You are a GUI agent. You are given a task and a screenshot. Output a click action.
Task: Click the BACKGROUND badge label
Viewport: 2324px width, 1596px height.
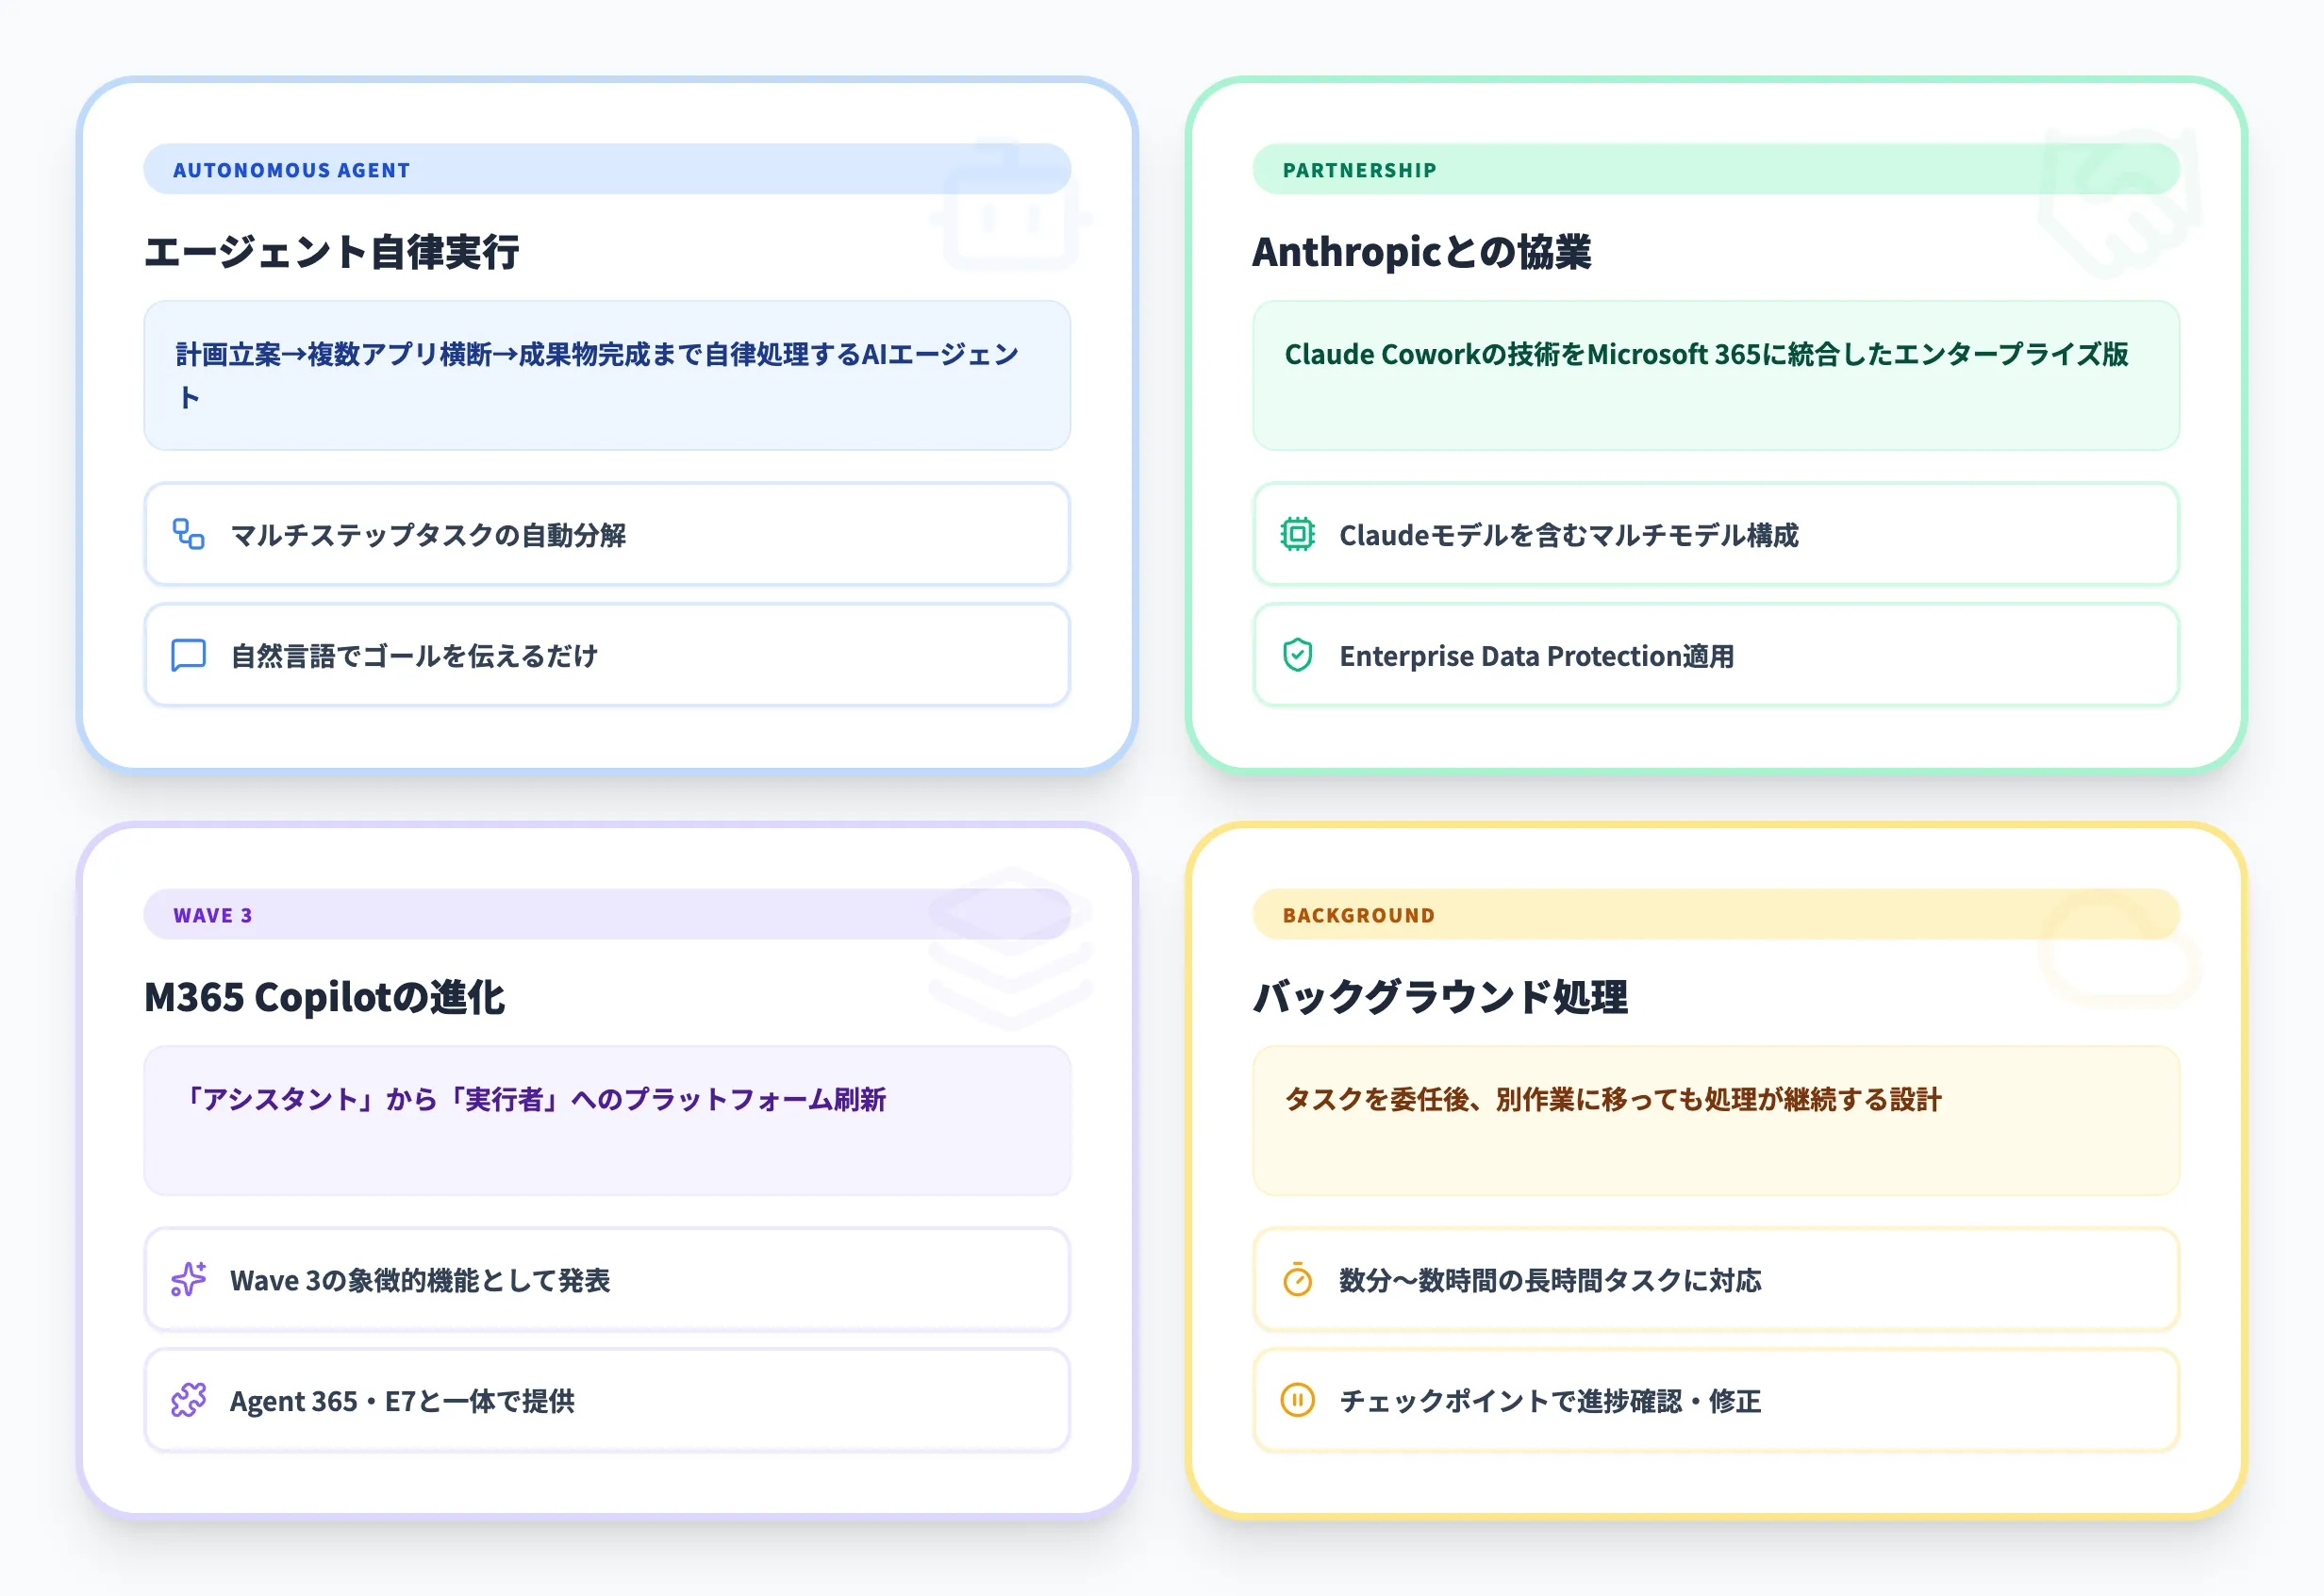[1358, 913]
